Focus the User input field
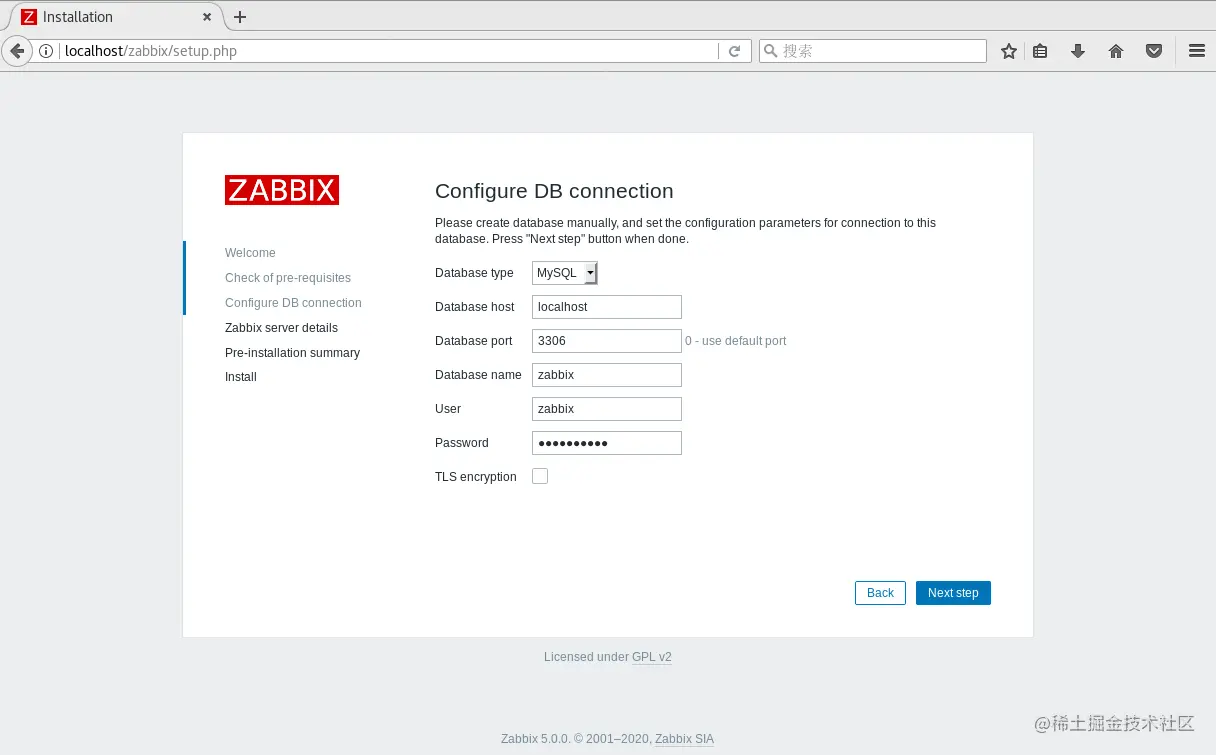Image resolution: width=1216 pixels, height=755 pixels. [607, 409]
